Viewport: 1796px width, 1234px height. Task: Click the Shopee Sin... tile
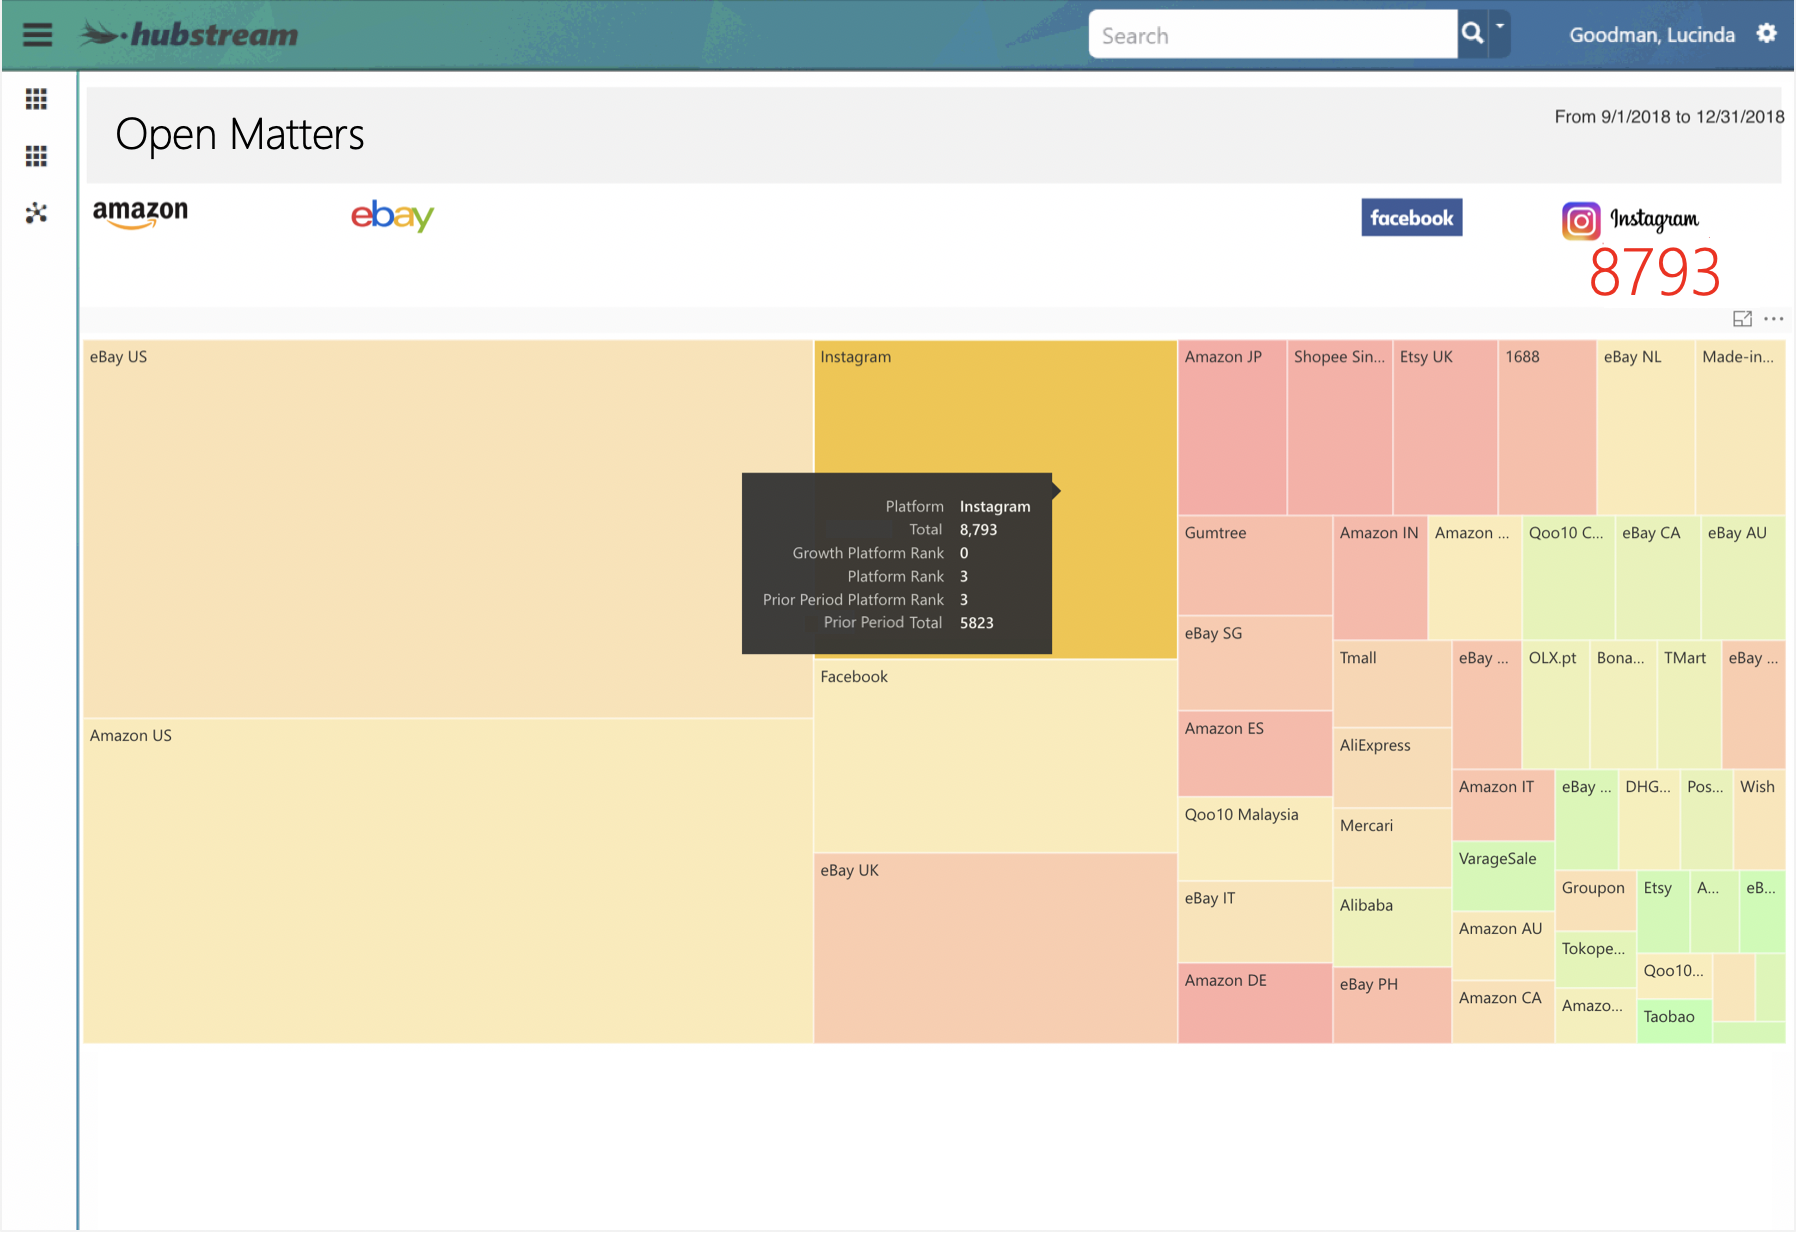click(x=1339, y=428)
